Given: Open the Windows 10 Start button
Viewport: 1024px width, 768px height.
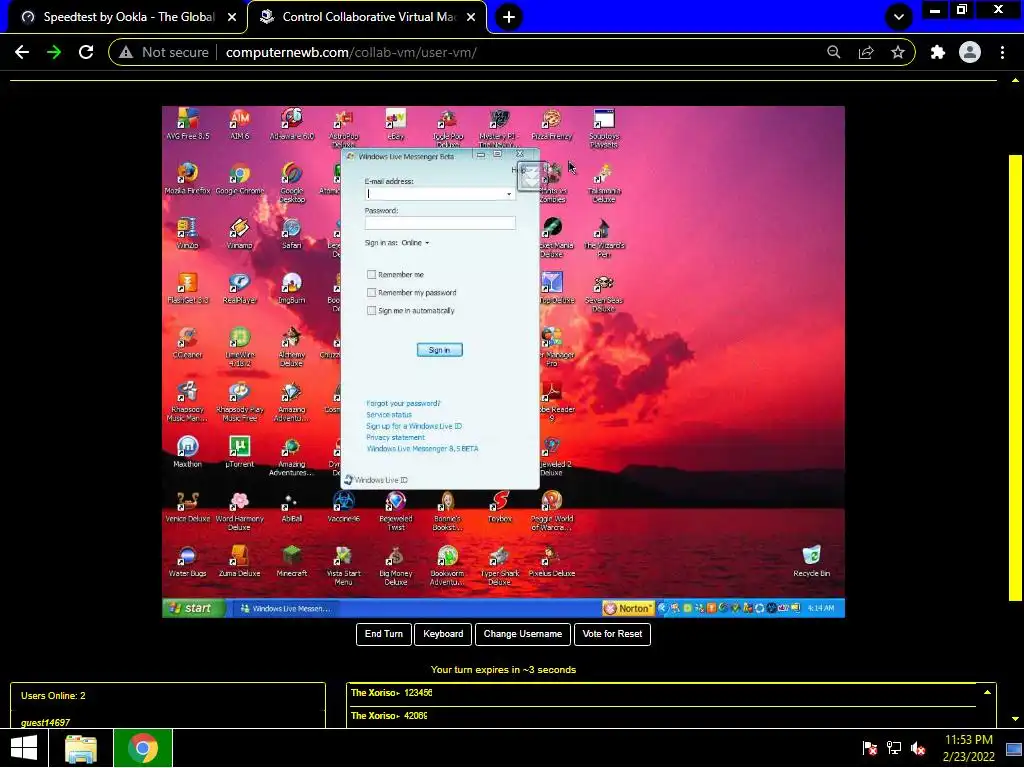Looking at the screenshot, I should tap(24, 748).
